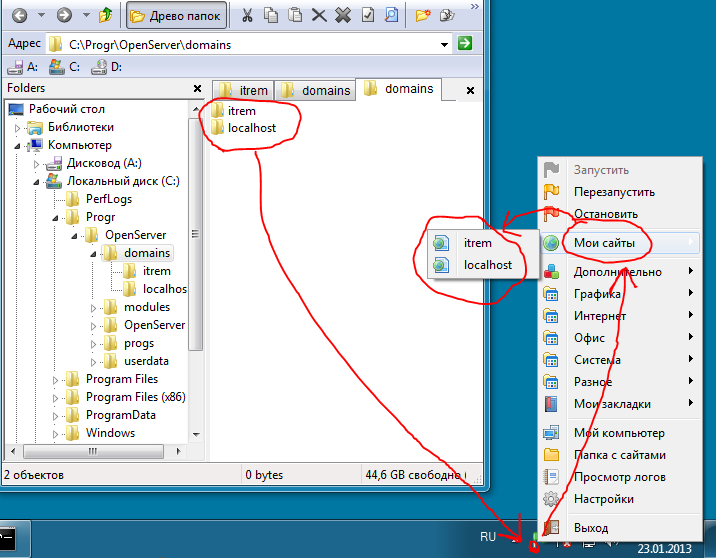
Task: Click the Cut scissors icon
Action: pyautogui.click(x=247, y=16)
